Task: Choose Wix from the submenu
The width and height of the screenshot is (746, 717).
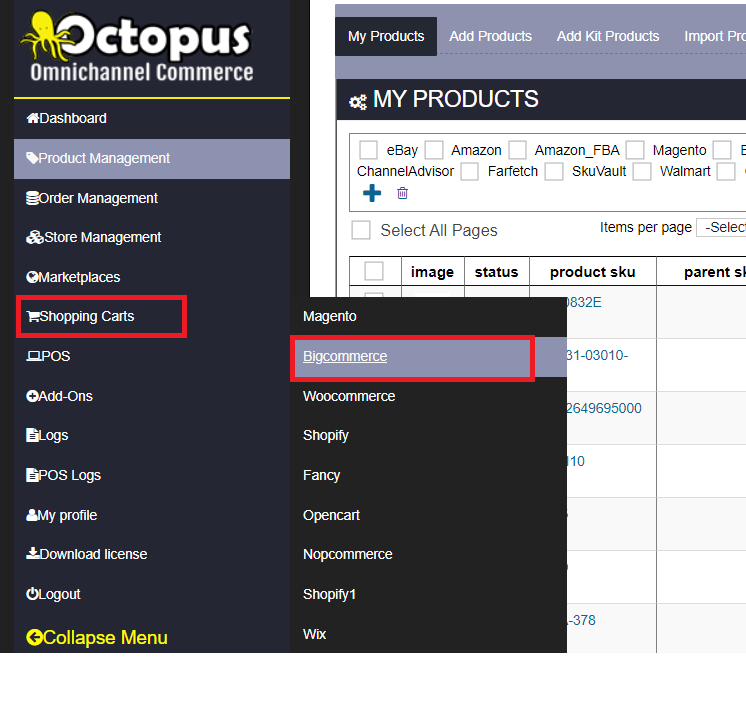Action: [x=428, y=634]
